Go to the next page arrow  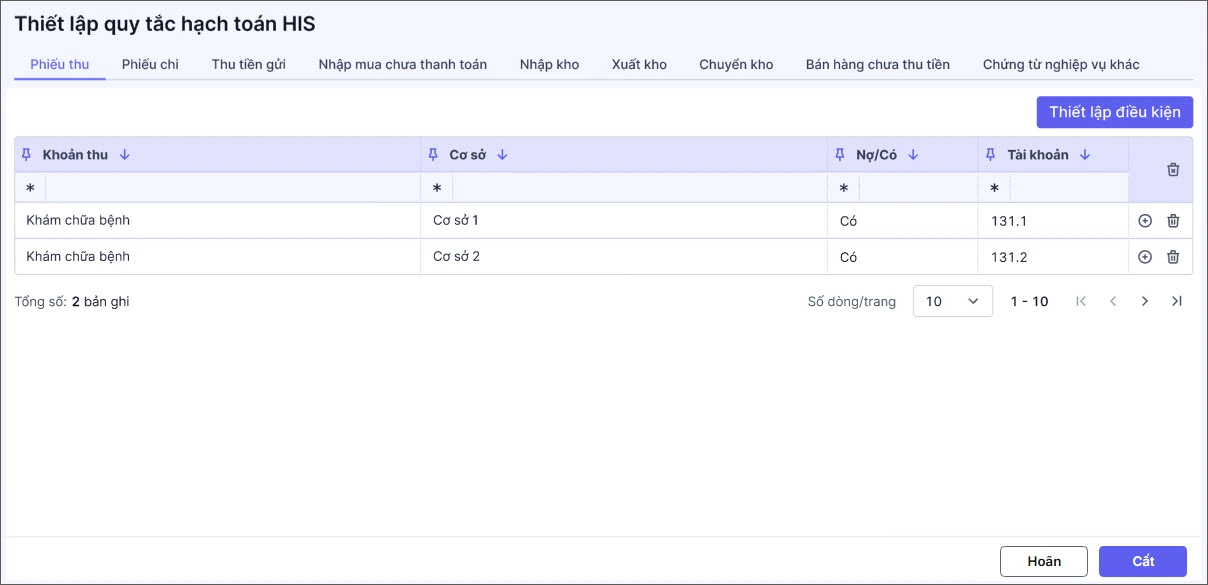[x=1145, y=301]
